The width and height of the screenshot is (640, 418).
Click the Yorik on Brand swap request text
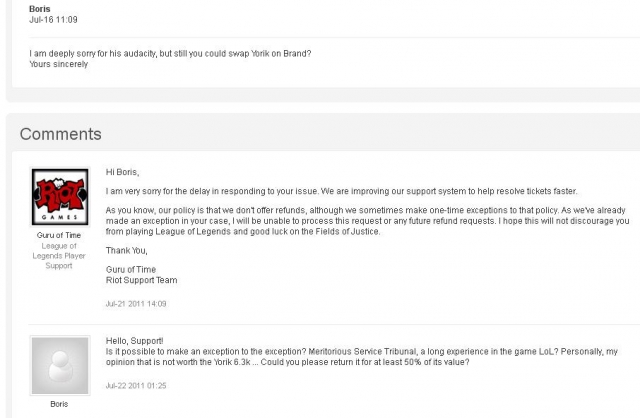[x=170, y=53]
